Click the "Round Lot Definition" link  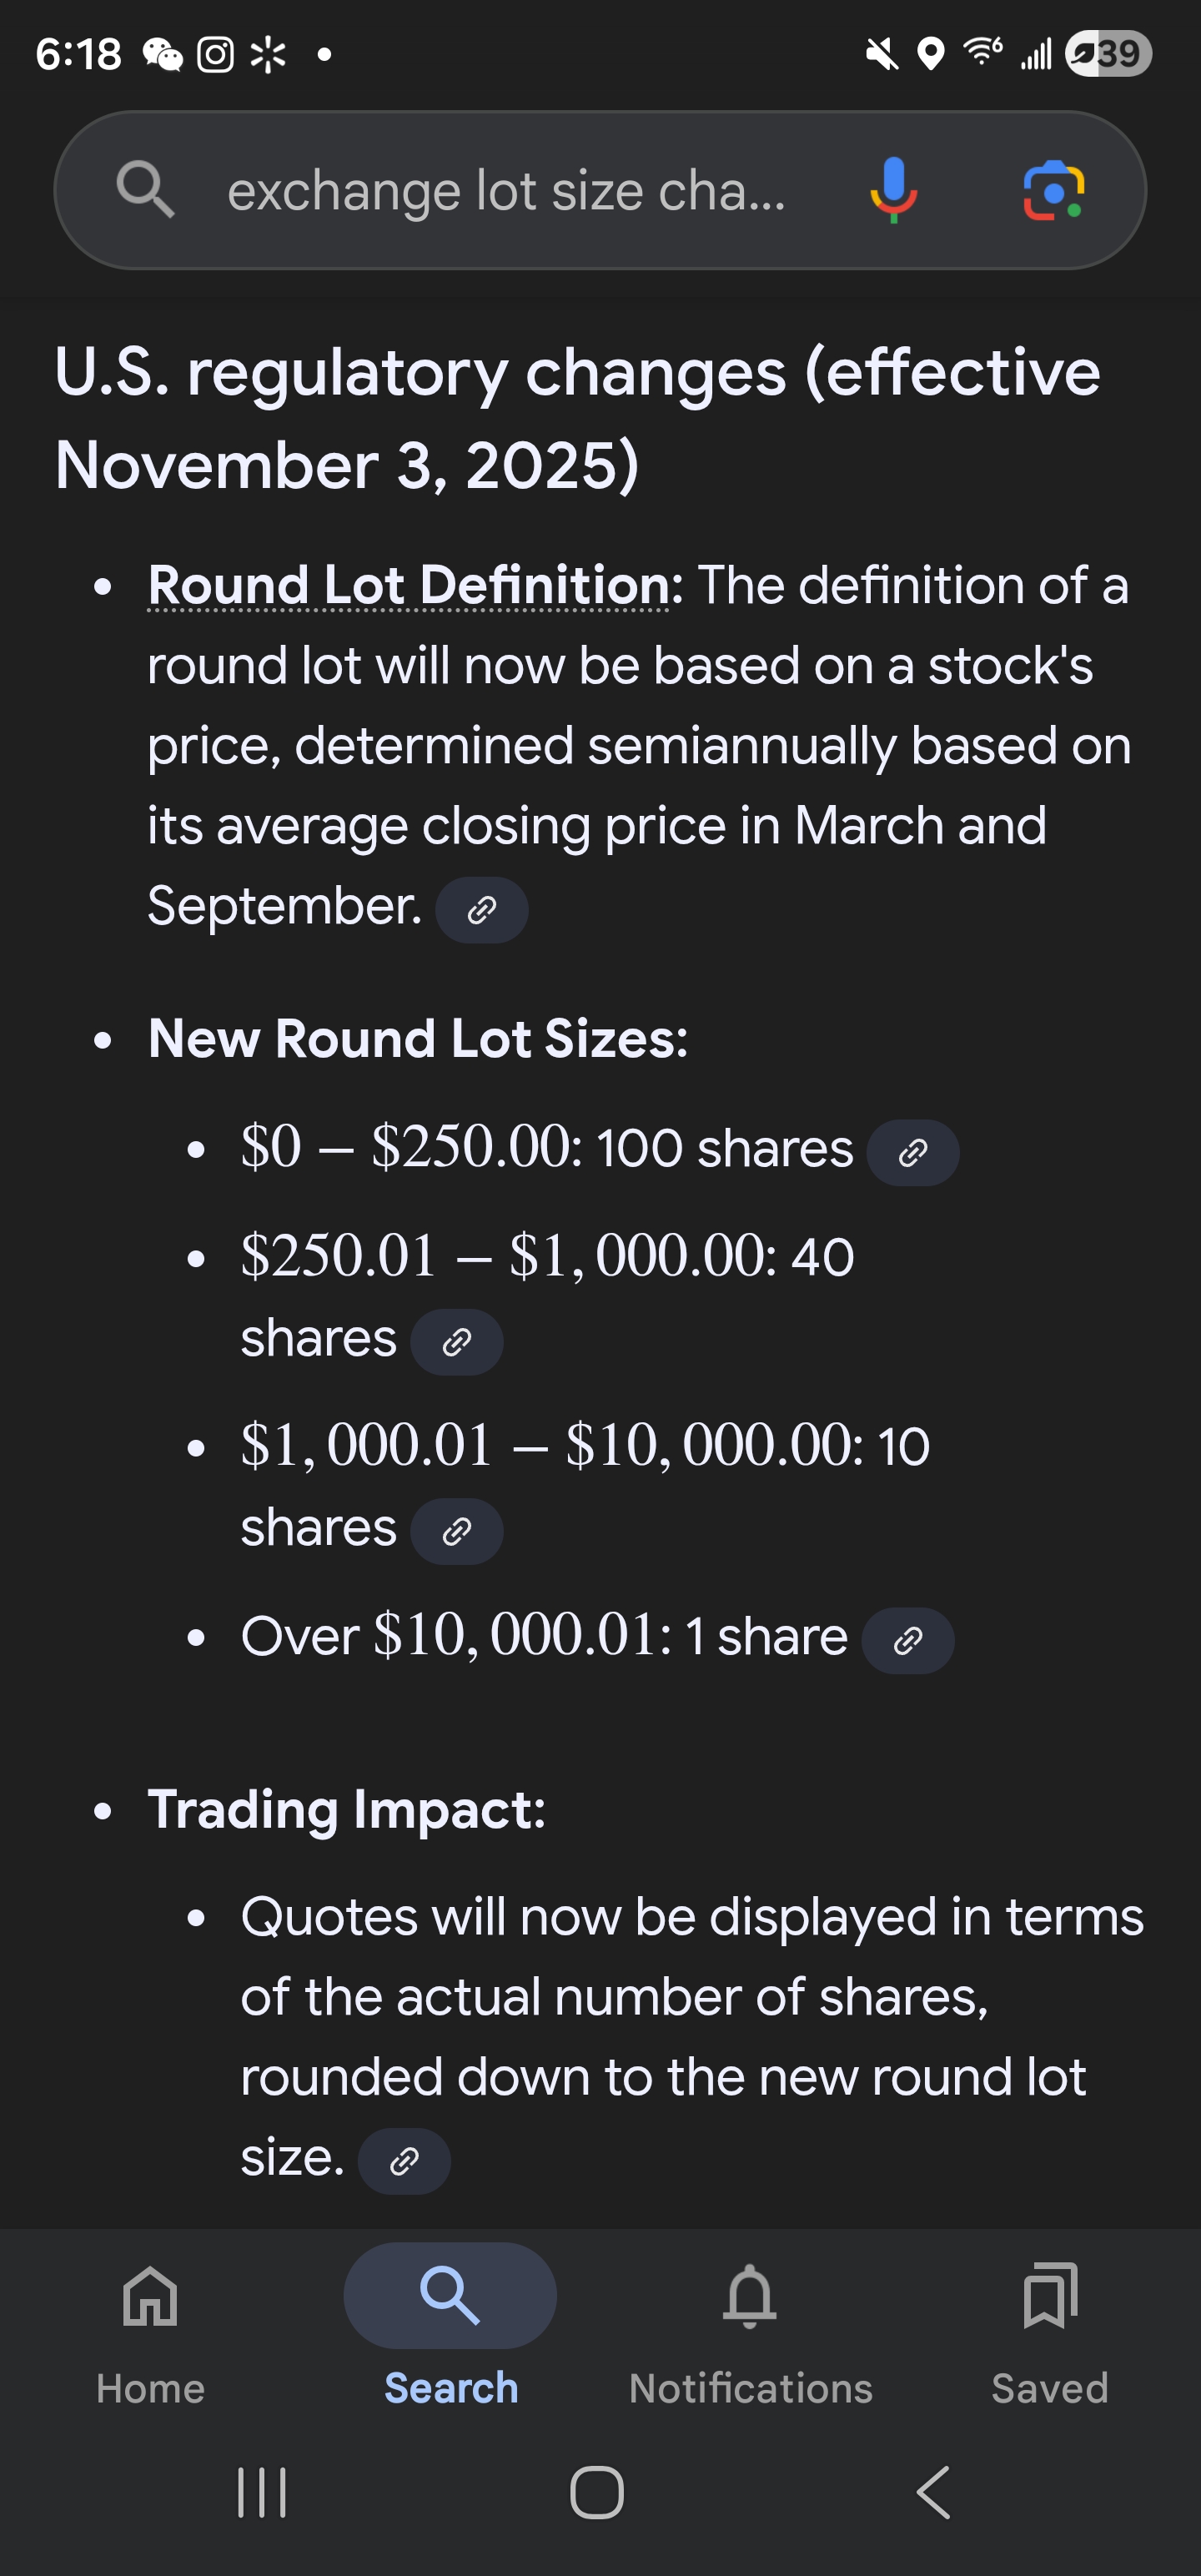tap(409, 585)
